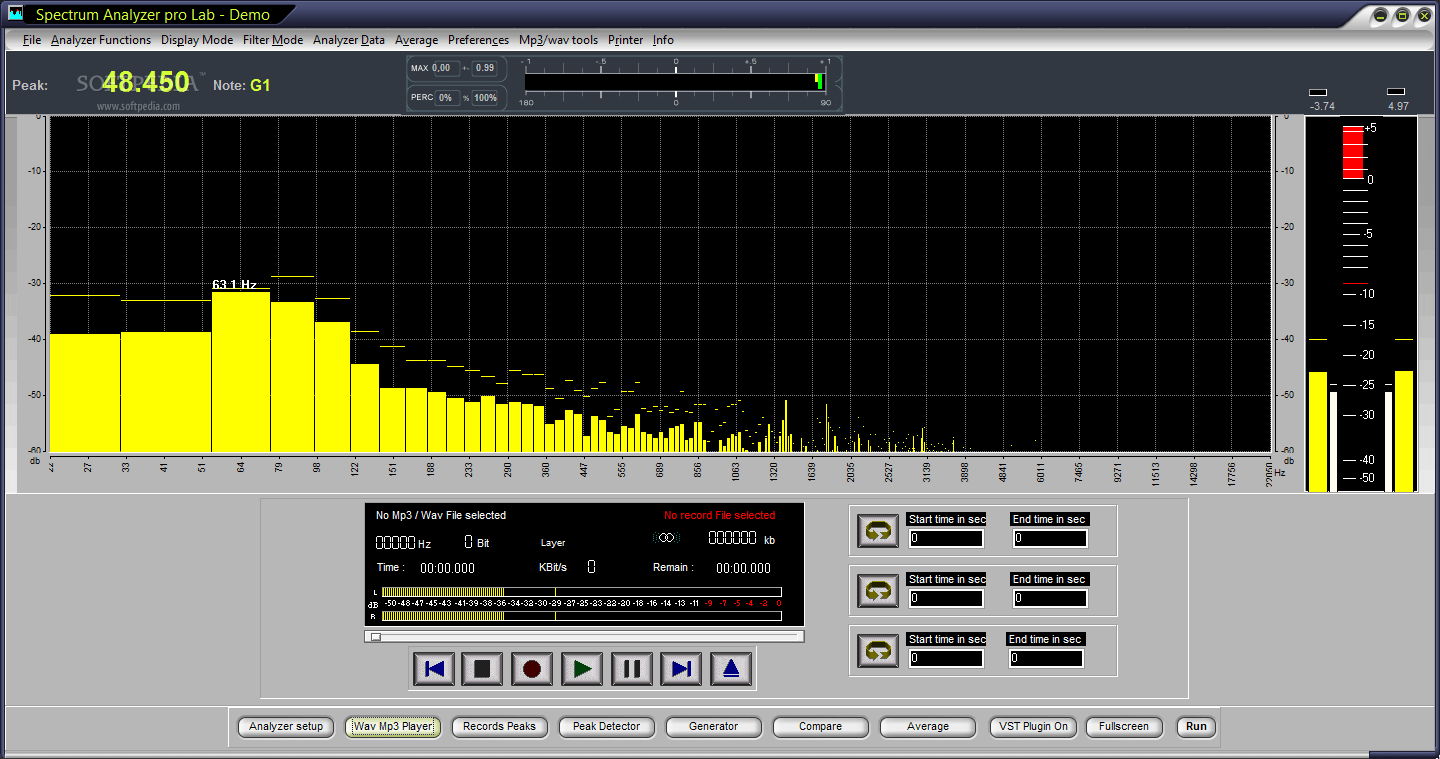Toggle the Wav Mp3 Player panel

coord(392,727)
